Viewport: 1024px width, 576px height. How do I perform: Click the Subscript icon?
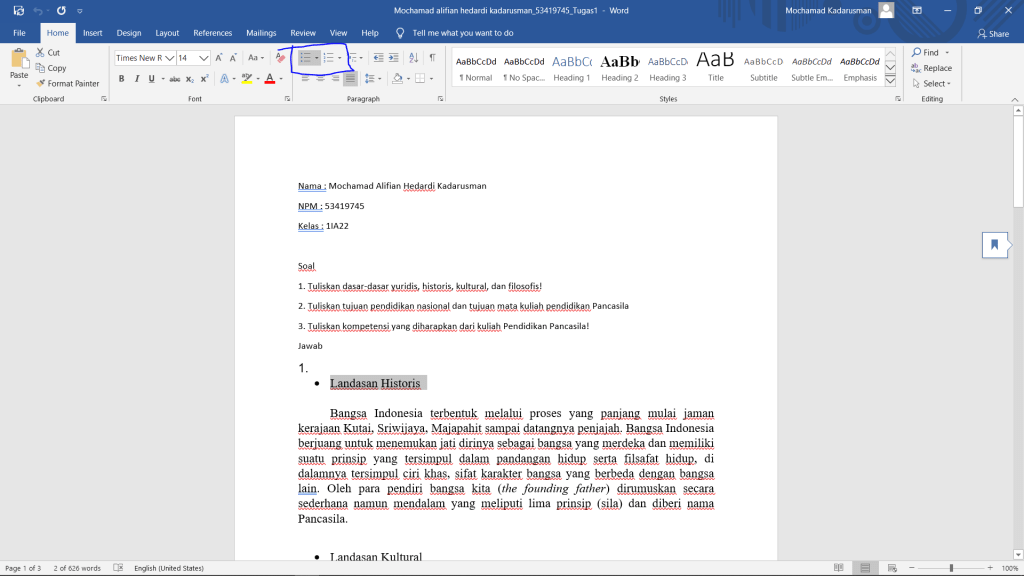click(190, 78)
